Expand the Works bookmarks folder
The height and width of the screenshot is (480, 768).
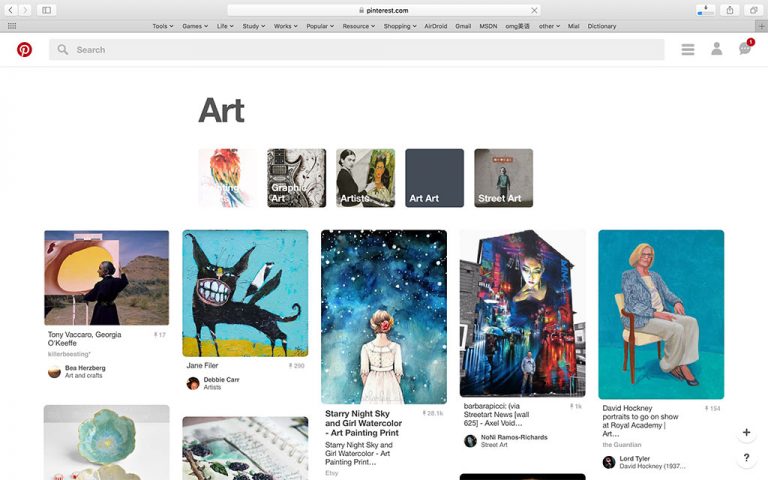[286, 26]
